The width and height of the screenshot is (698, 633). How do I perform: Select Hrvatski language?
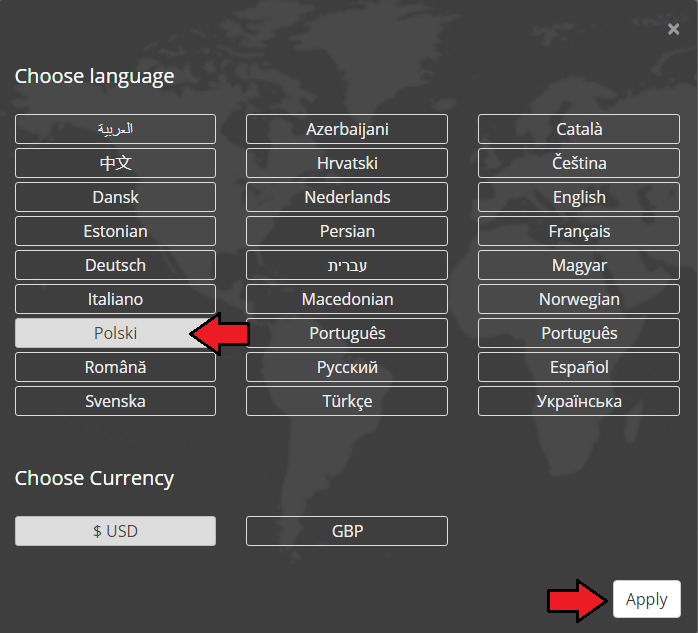pyautogui.click(x=347, y=163)
